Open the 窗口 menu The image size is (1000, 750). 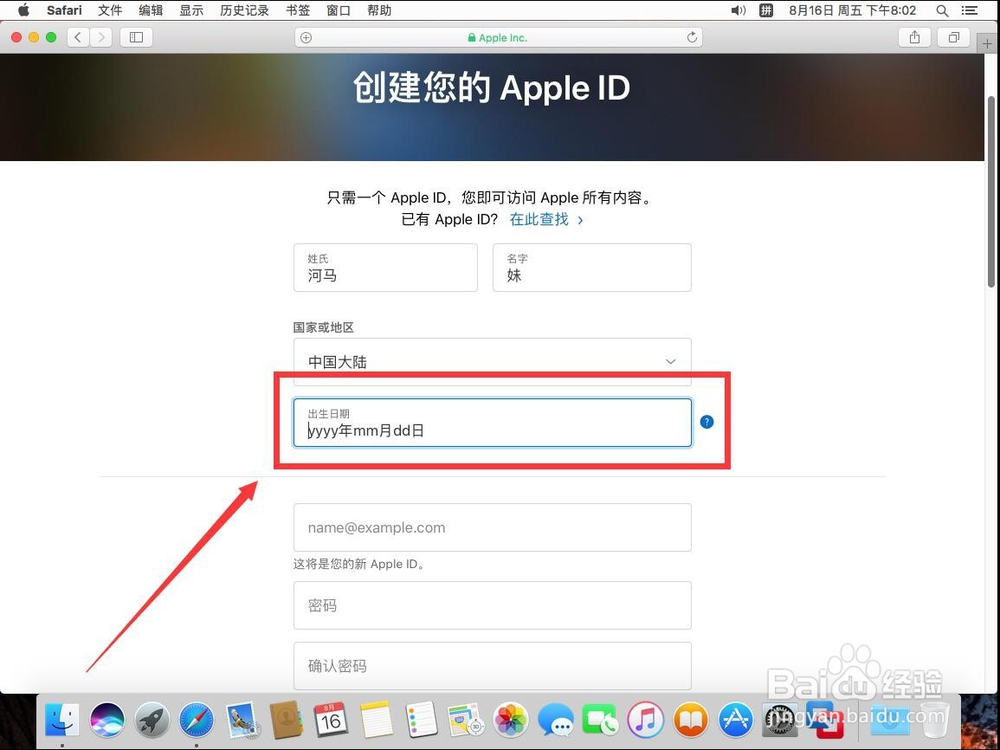[x=338, y=10]
